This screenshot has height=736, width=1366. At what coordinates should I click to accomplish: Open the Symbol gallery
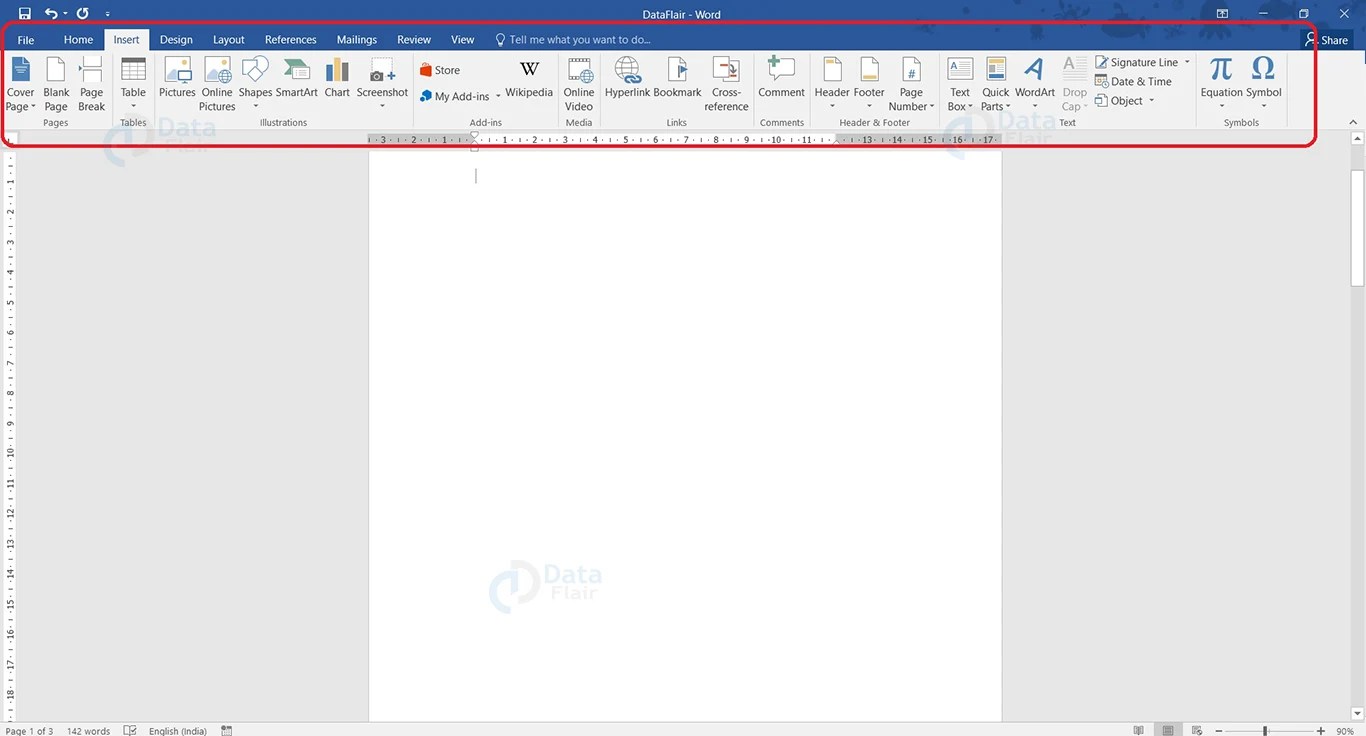tap(1264, 84)
